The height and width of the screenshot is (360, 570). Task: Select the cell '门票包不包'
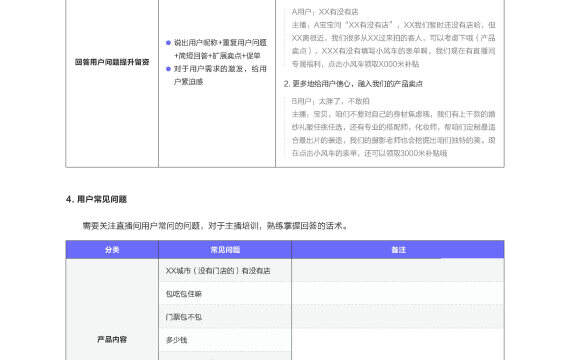[225, 317]
